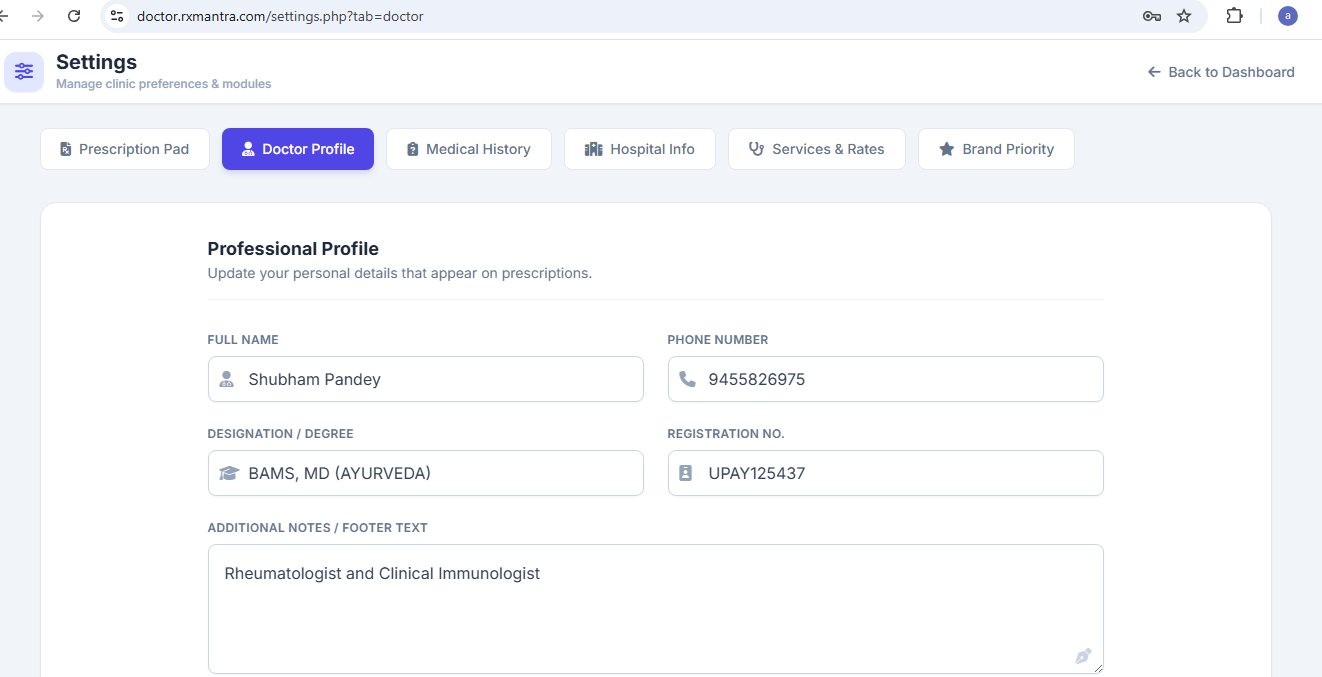Click the pen icon in footer textarea
1322x677 pixels.
click(x=1083, y=656)
